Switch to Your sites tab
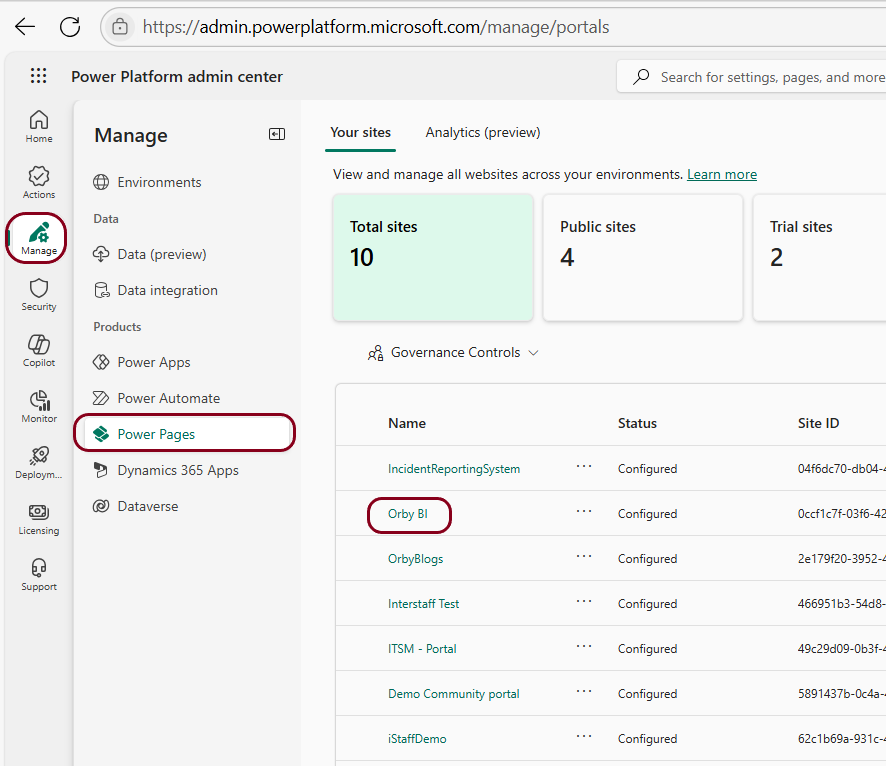This screenshot has height=766, width=886. tap(361, 133)
